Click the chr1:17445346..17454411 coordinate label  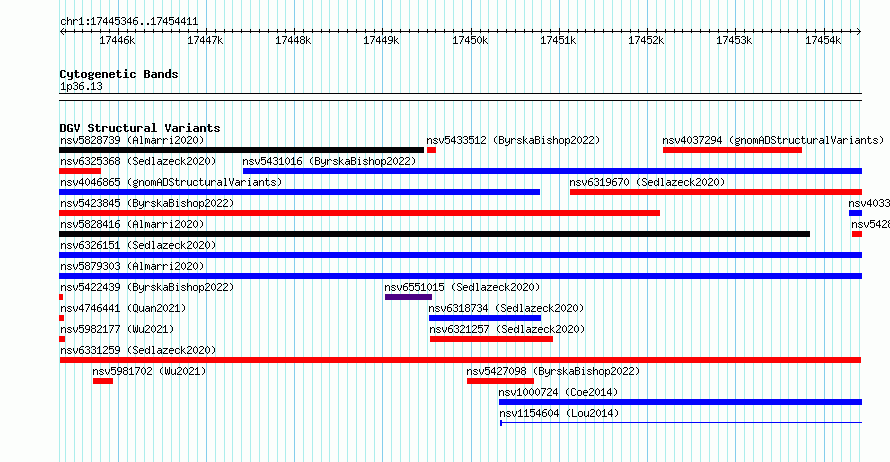coord(129,22)
